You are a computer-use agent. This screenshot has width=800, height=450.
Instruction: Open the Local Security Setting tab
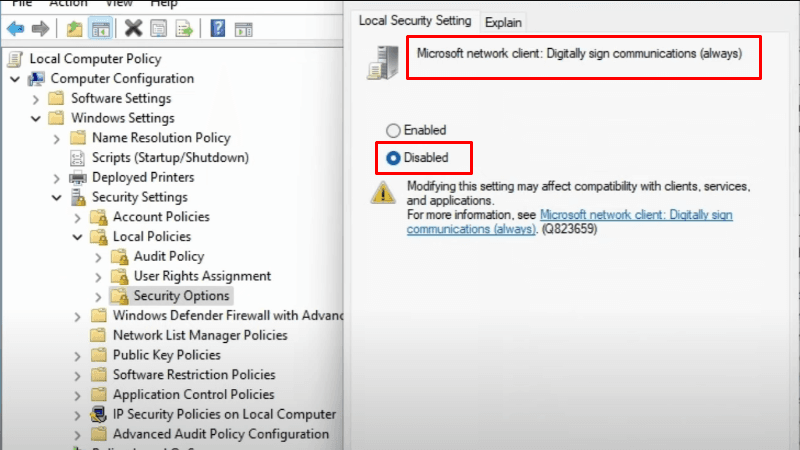[x=415, y=20]
